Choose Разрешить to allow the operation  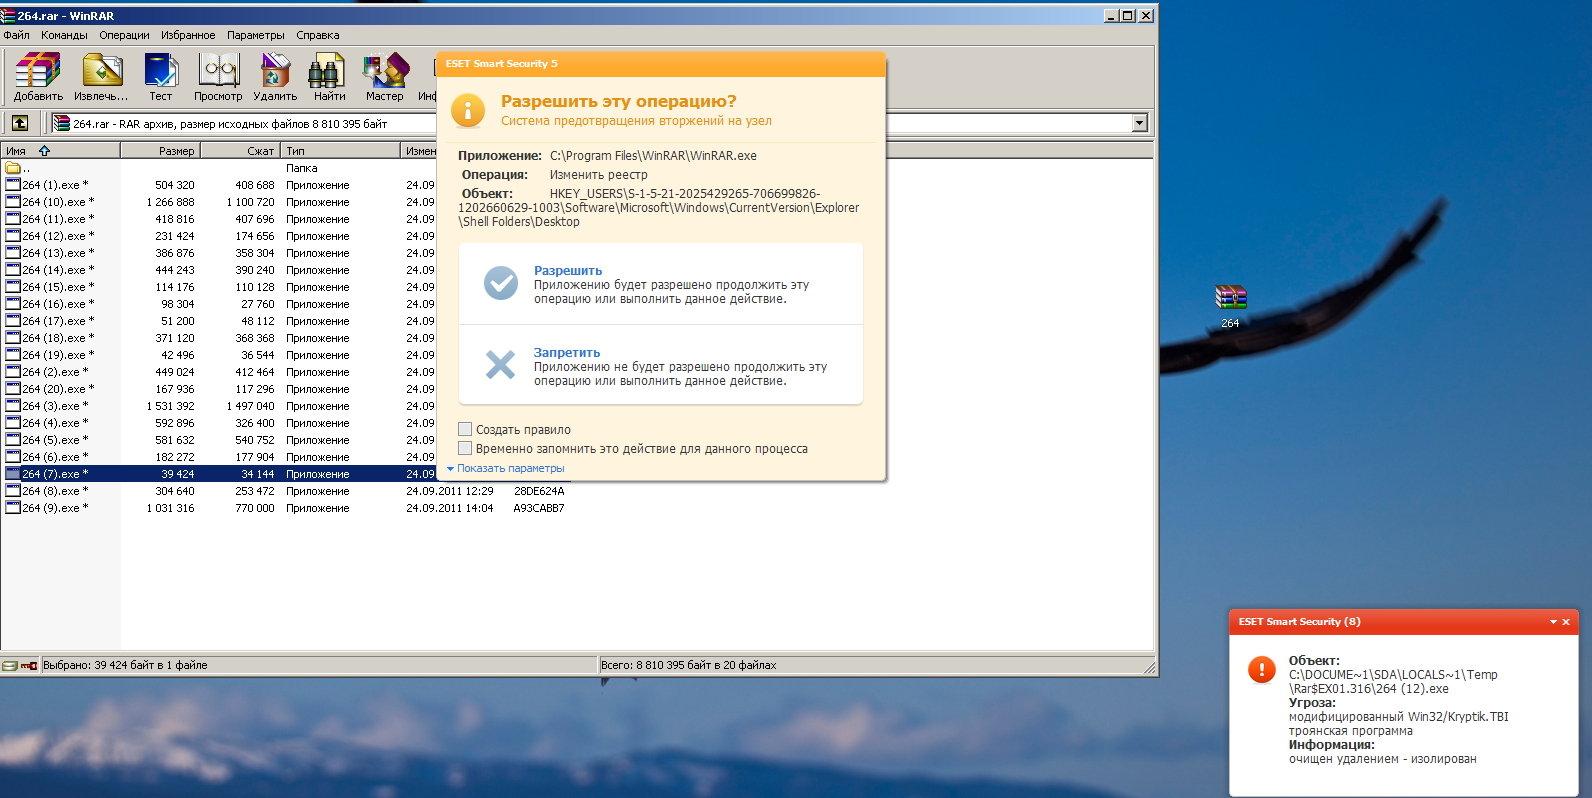(x=660, y=284)
